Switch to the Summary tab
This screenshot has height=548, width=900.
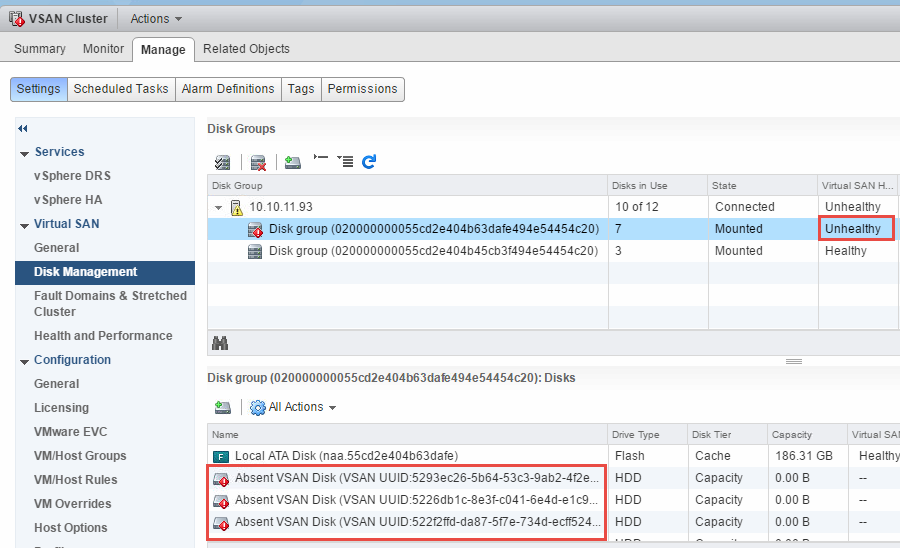(x=40, y=49)
